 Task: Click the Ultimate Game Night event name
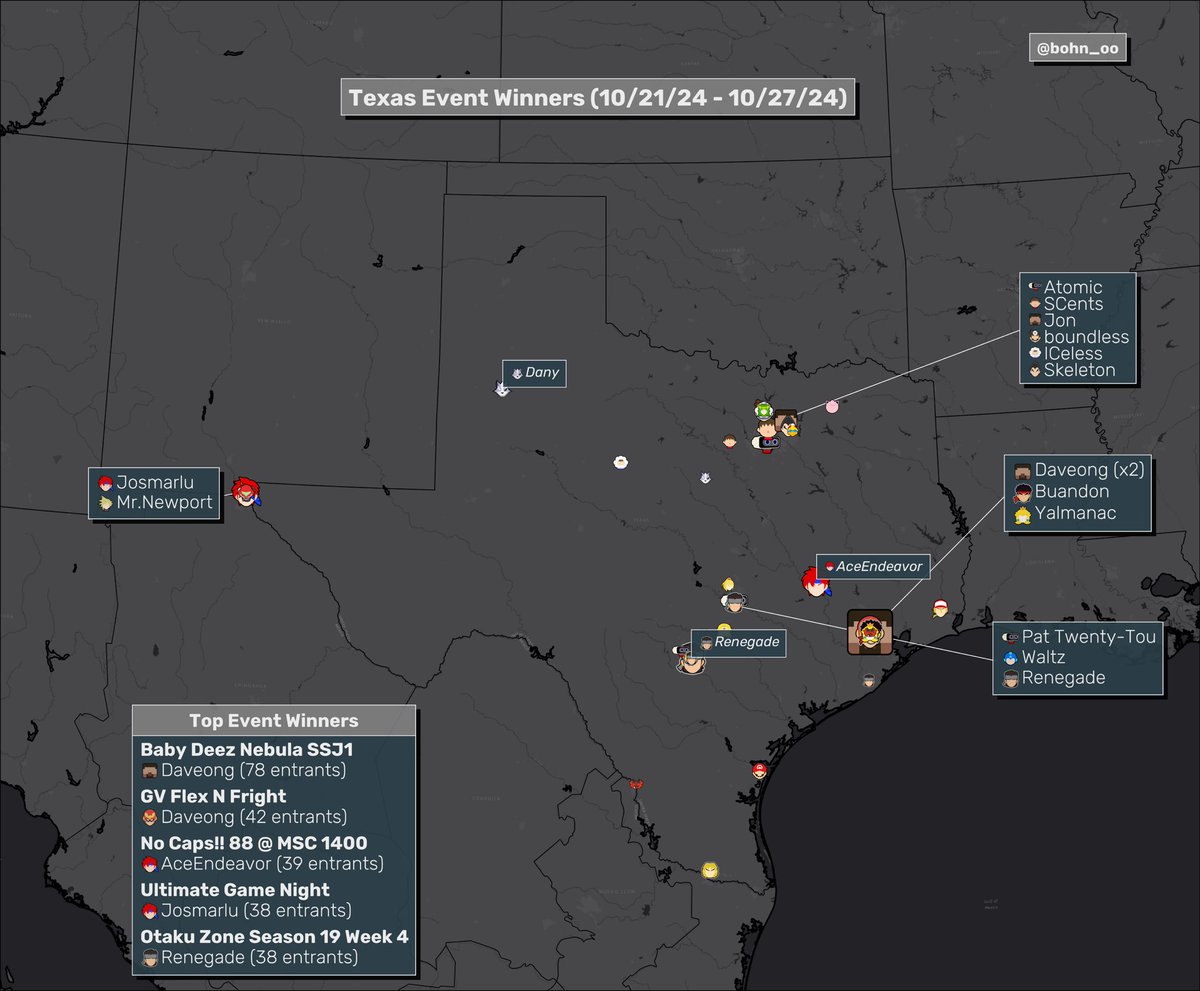coord(235,890)
